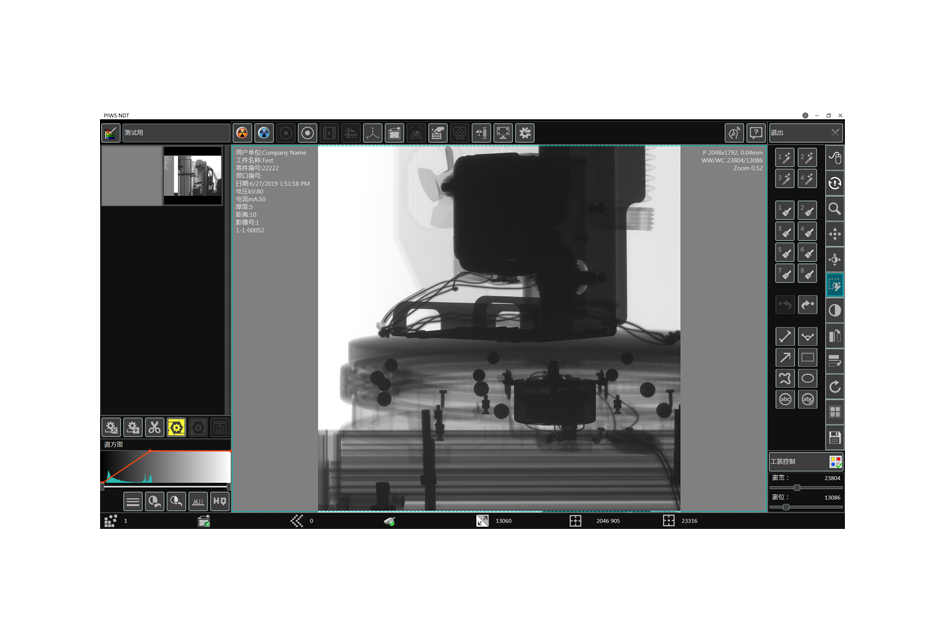This screenshot has width=945, height=642.
Task: Click the redo arrow icon
Action: (x=808, y=304)
